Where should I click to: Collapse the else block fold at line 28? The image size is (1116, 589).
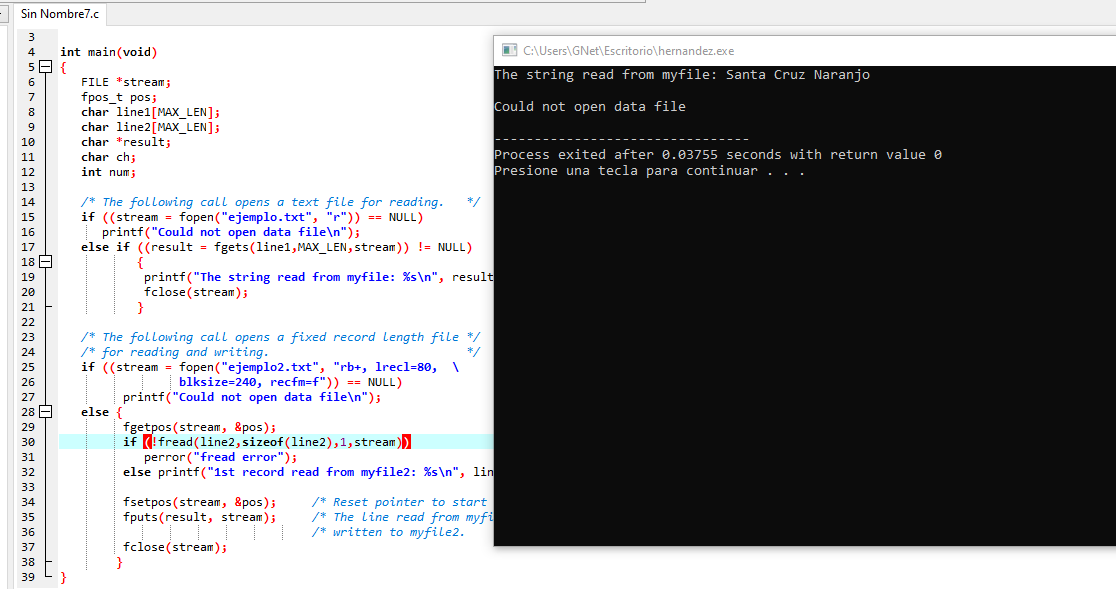[x=46, y=412]
